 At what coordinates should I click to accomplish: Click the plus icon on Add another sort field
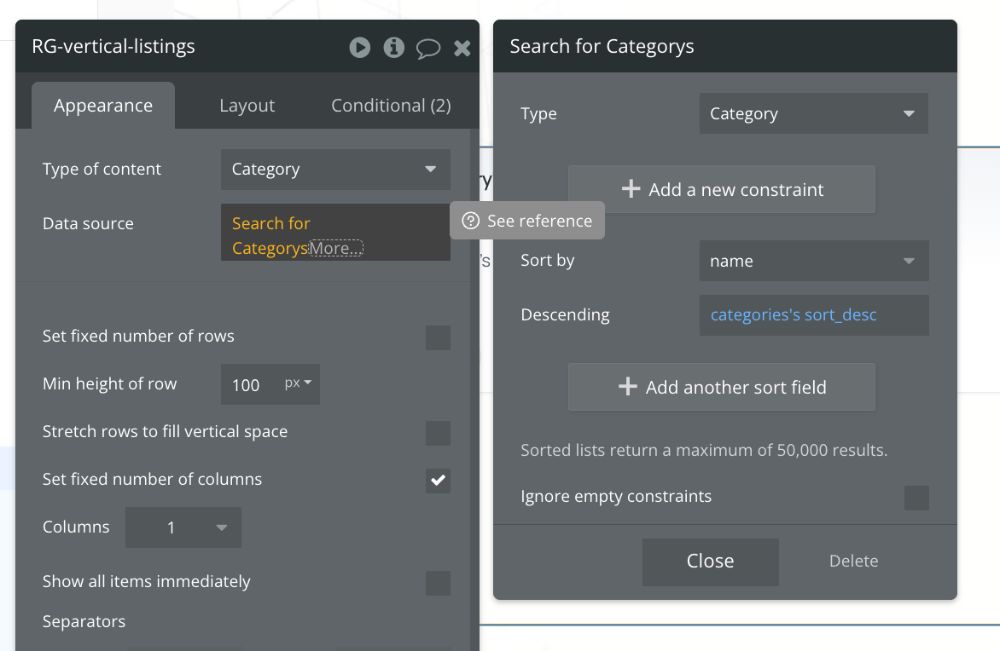pos(628,386)
